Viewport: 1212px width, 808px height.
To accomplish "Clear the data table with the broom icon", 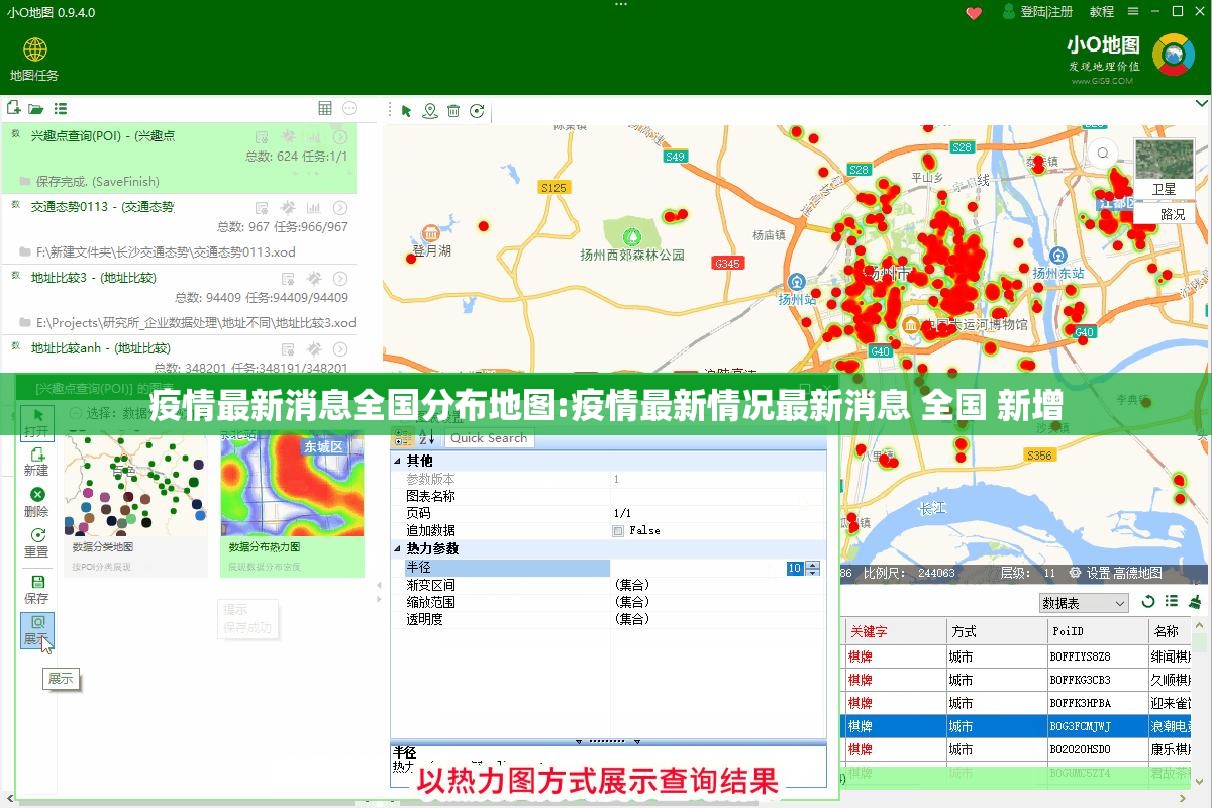I will pos(1194,601).
